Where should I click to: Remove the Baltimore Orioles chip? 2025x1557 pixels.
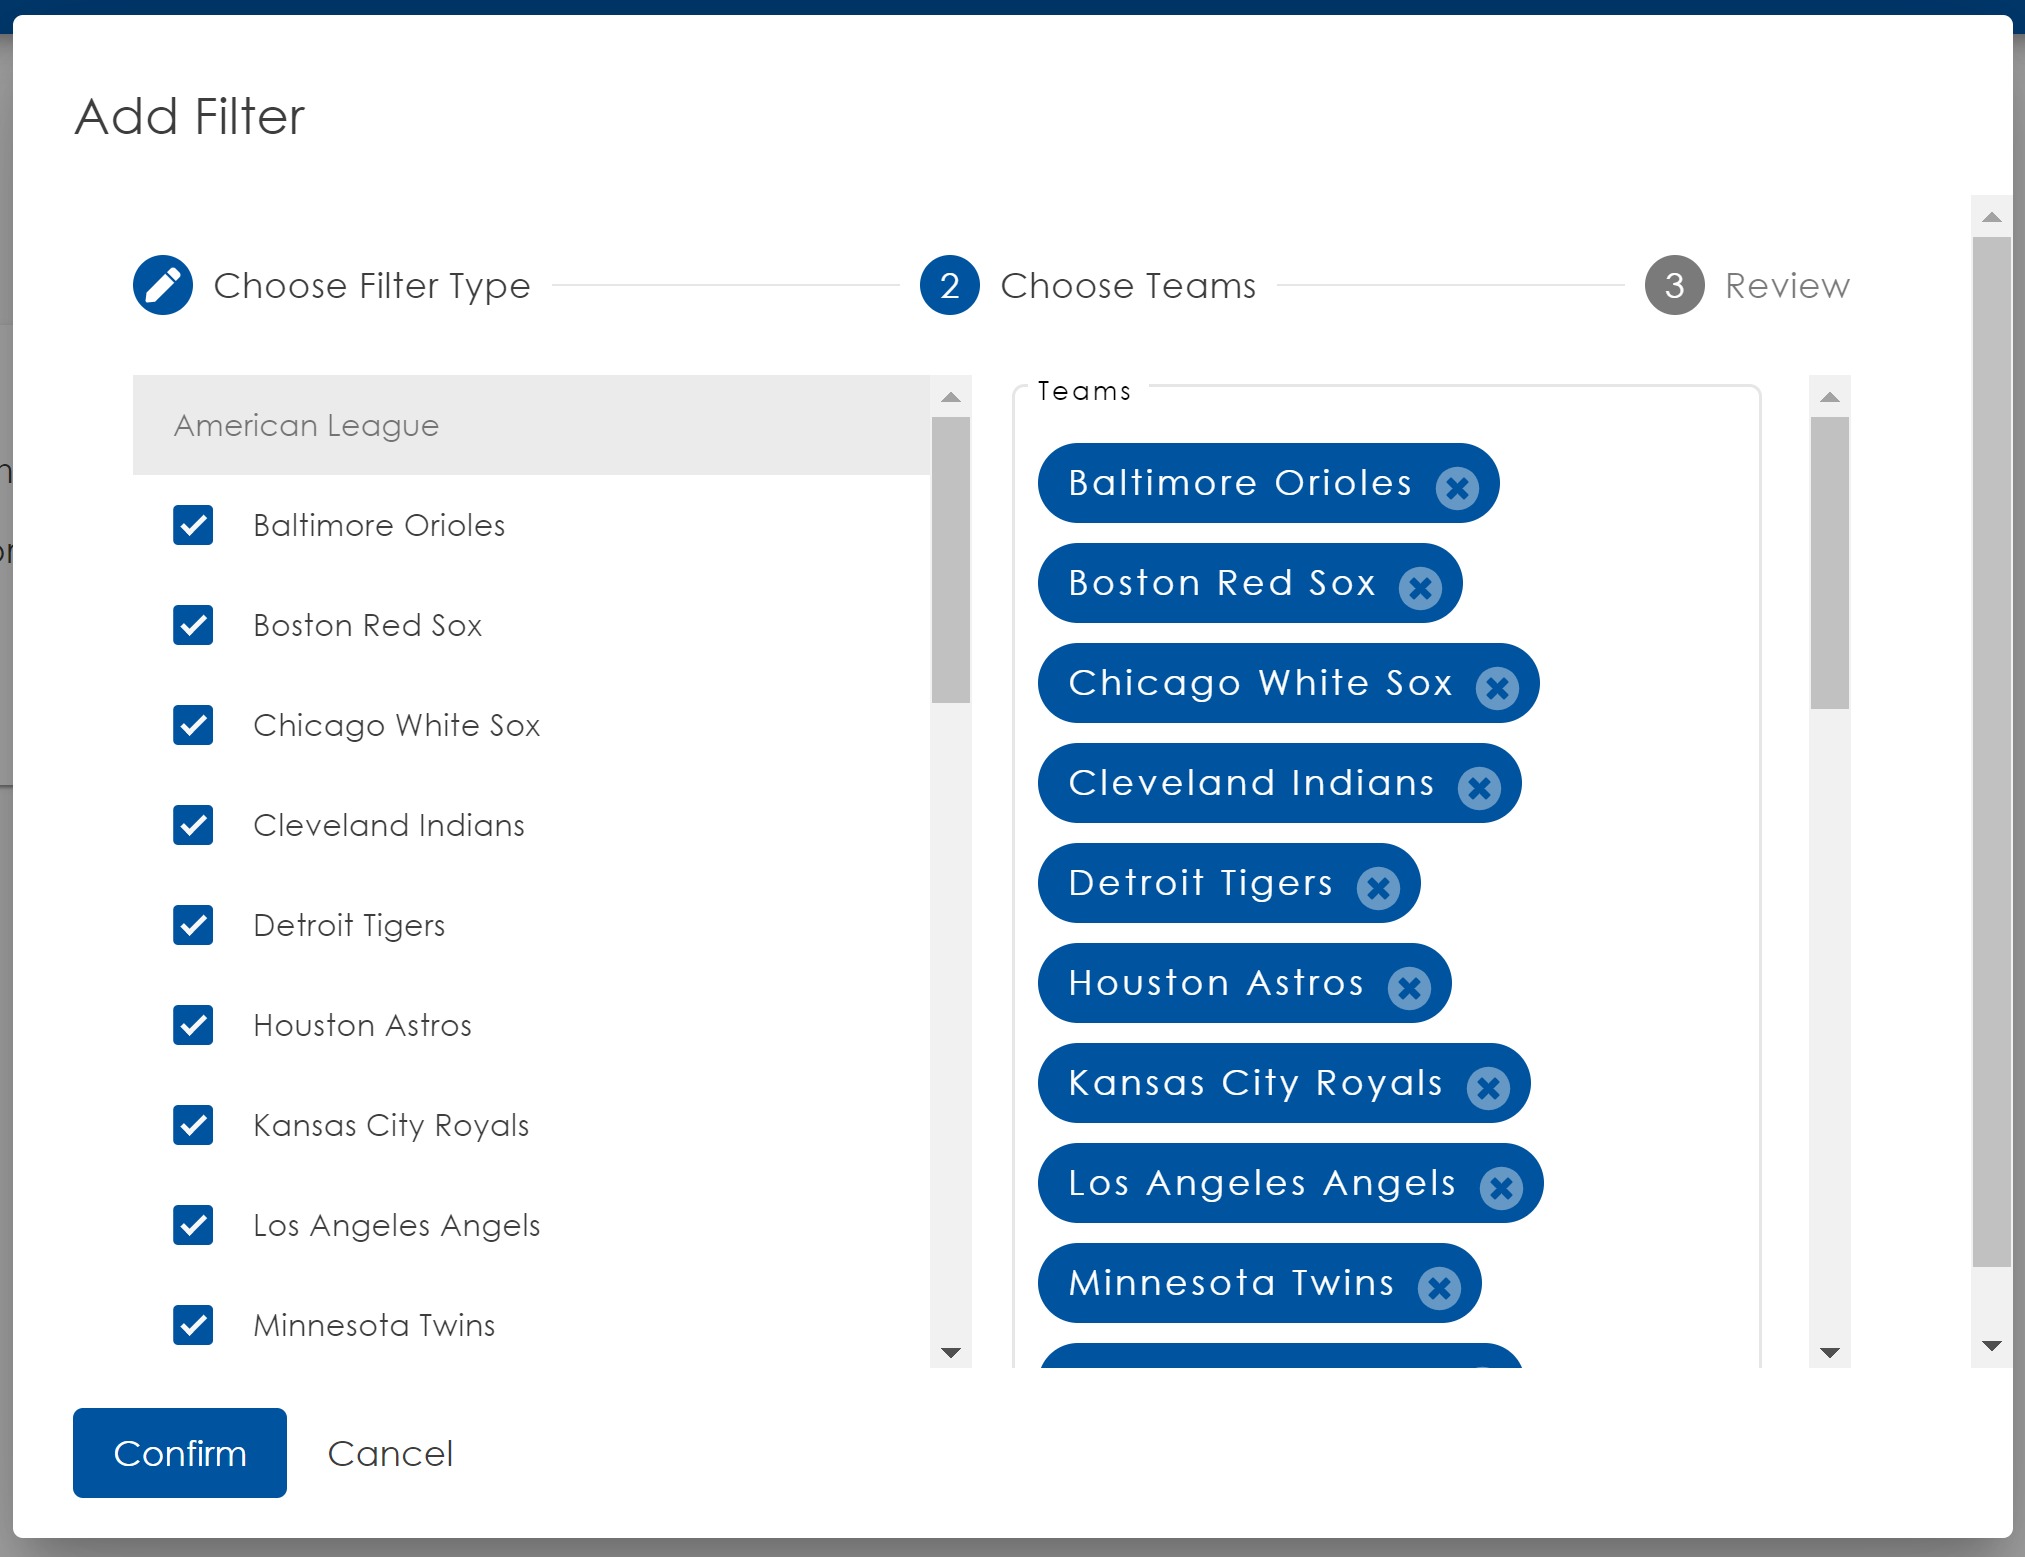[x=1457, y=488]
